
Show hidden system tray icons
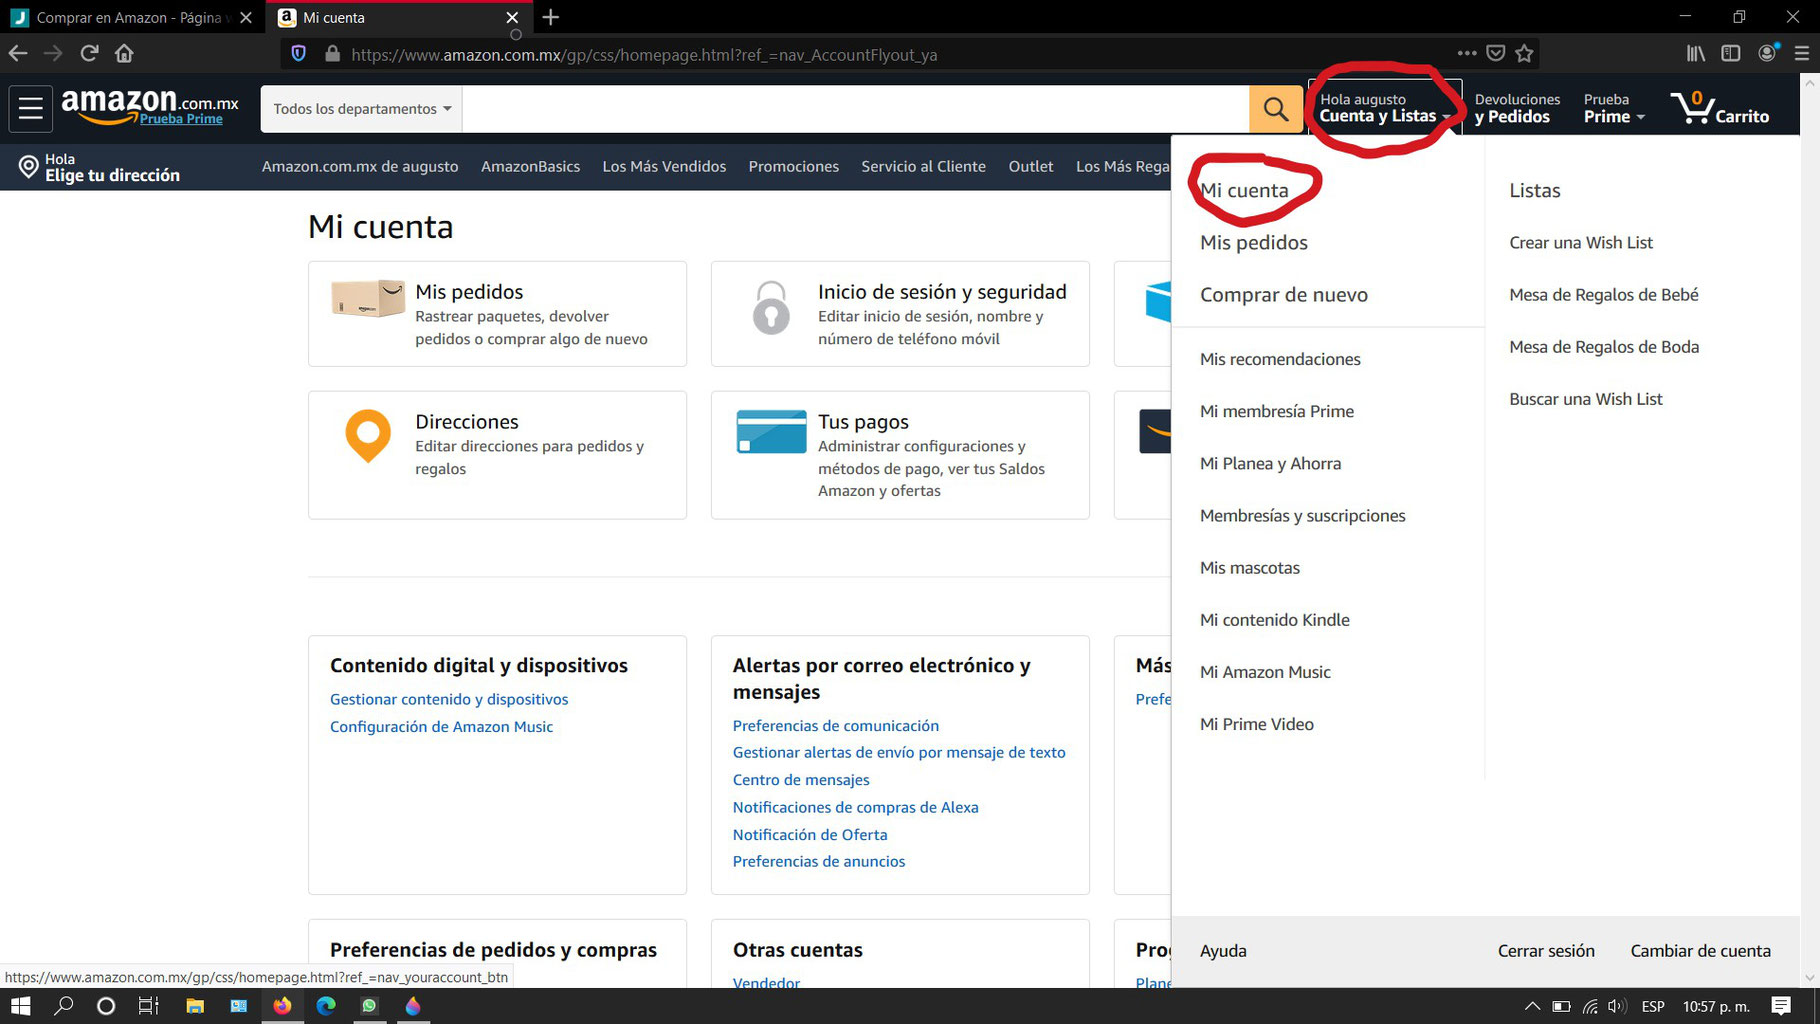(x=1532, y=1006)
